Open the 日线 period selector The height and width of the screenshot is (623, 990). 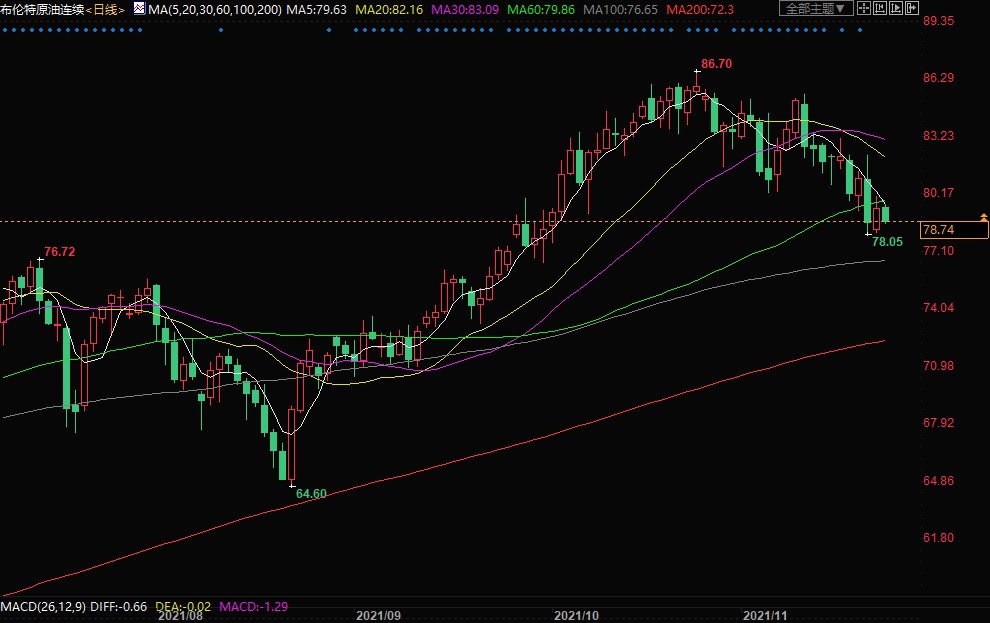pyautogui.click(x=105, y=9)
